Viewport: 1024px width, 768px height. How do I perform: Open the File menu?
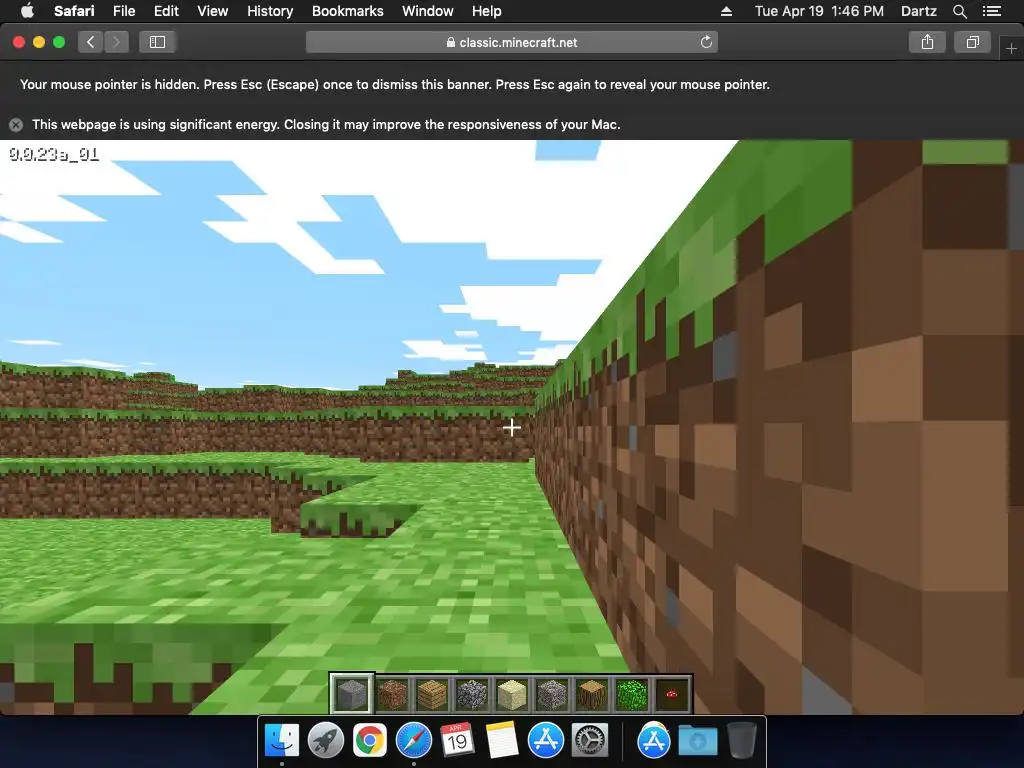click(x=123, y=11)
